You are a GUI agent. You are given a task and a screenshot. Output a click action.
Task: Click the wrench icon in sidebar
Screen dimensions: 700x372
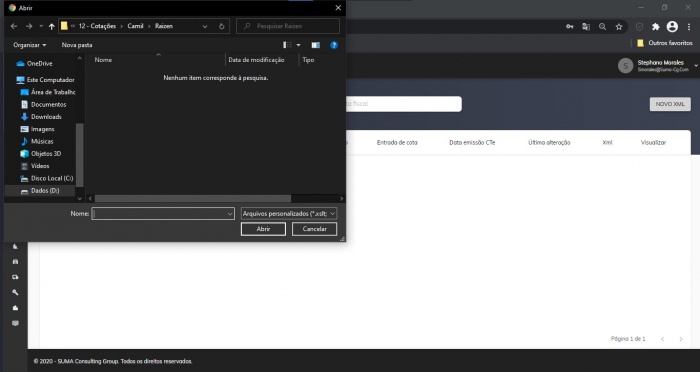(15, 292)
